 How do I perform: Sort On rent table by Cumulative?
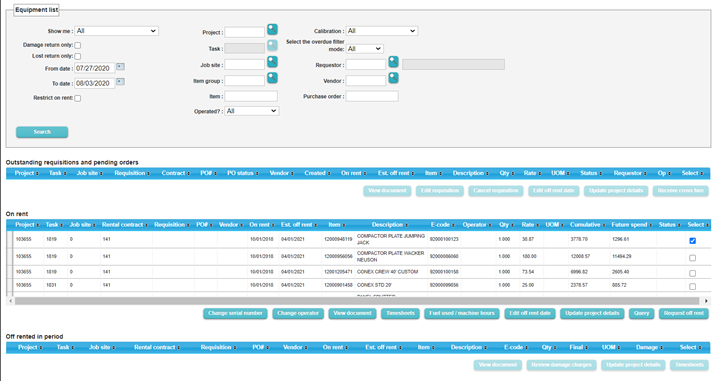point(587,225)
